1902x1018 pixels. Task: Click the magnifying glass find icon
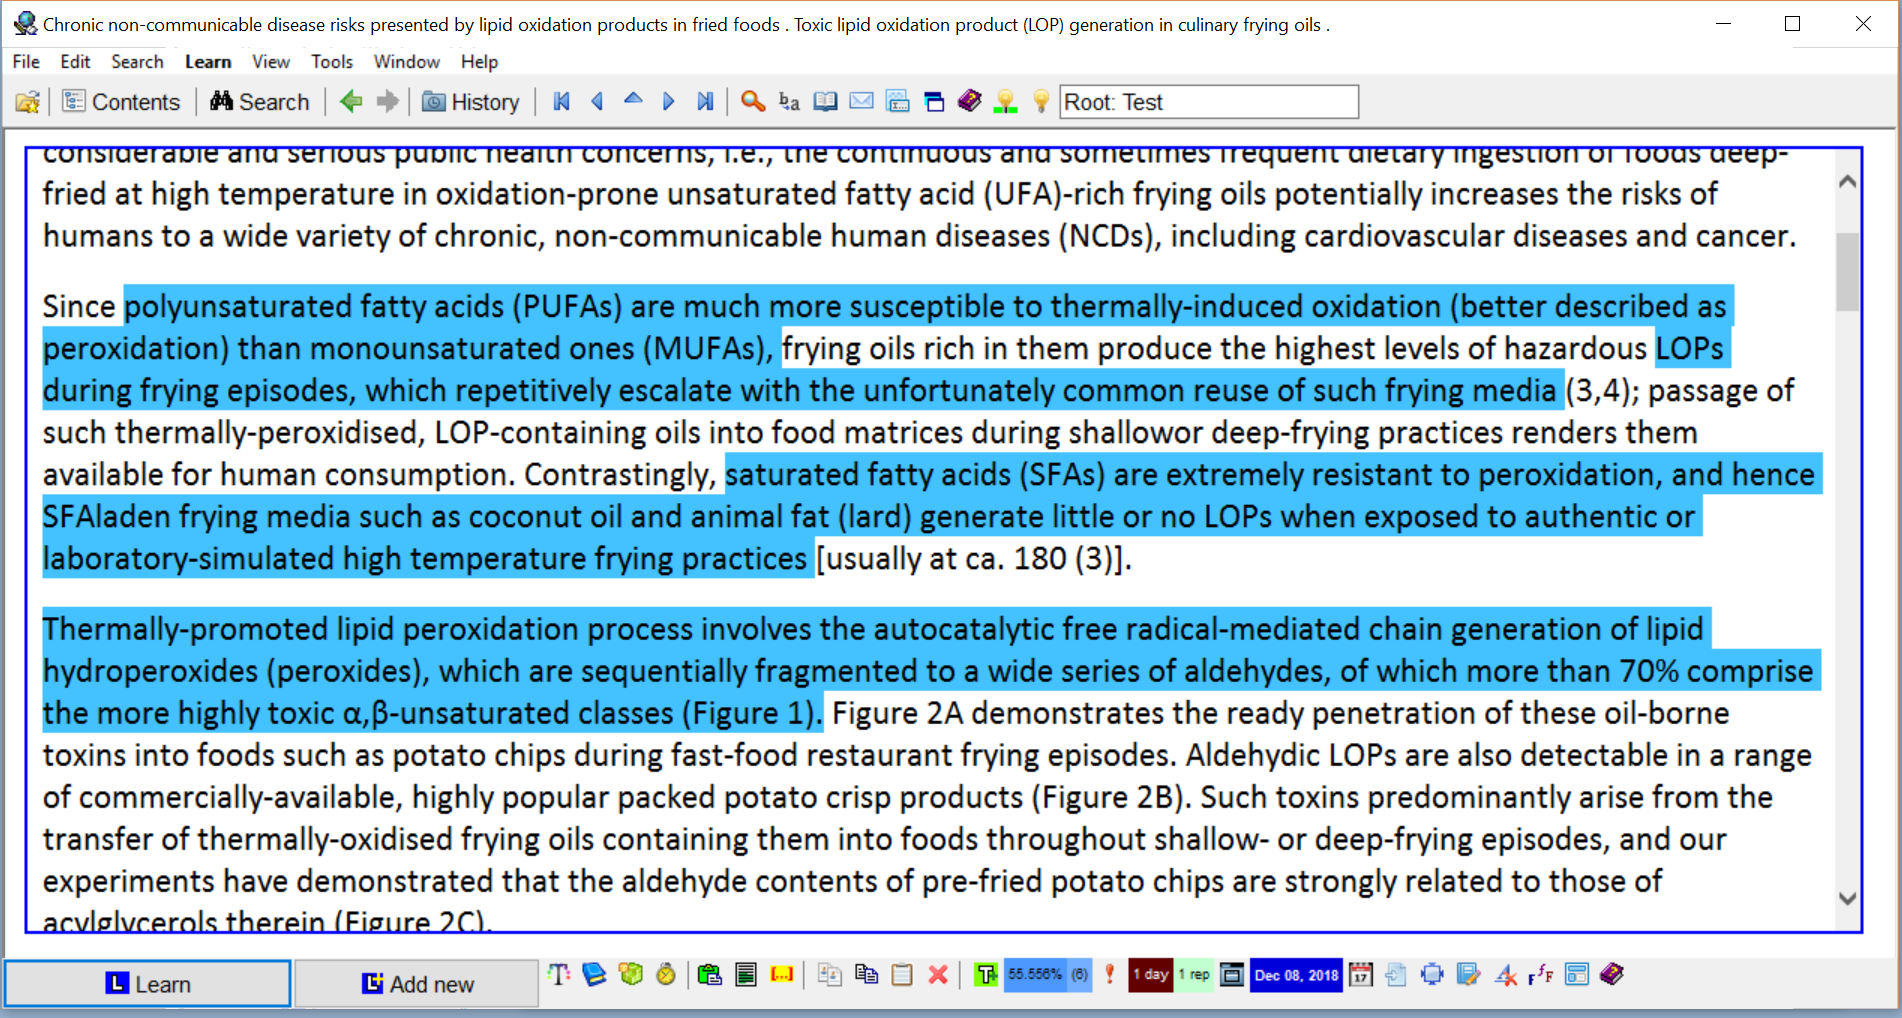[x=753, y=101]
